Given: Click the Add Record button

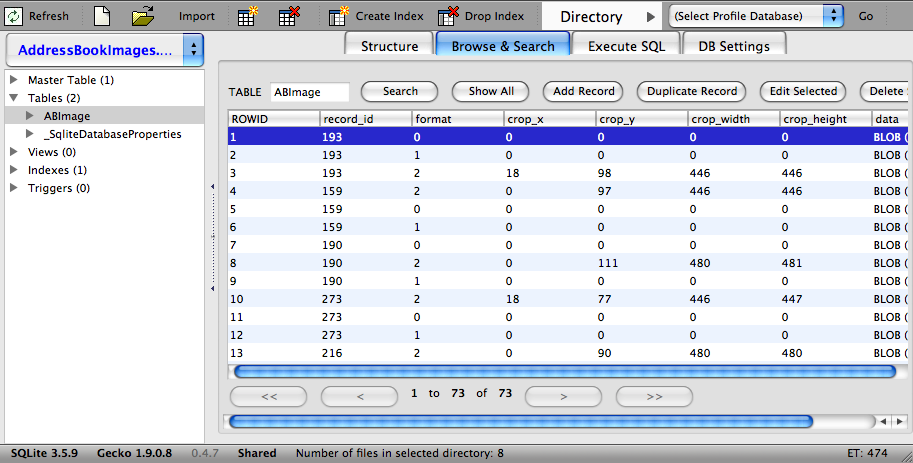Looking at the screenshot, I should [583, 91].
